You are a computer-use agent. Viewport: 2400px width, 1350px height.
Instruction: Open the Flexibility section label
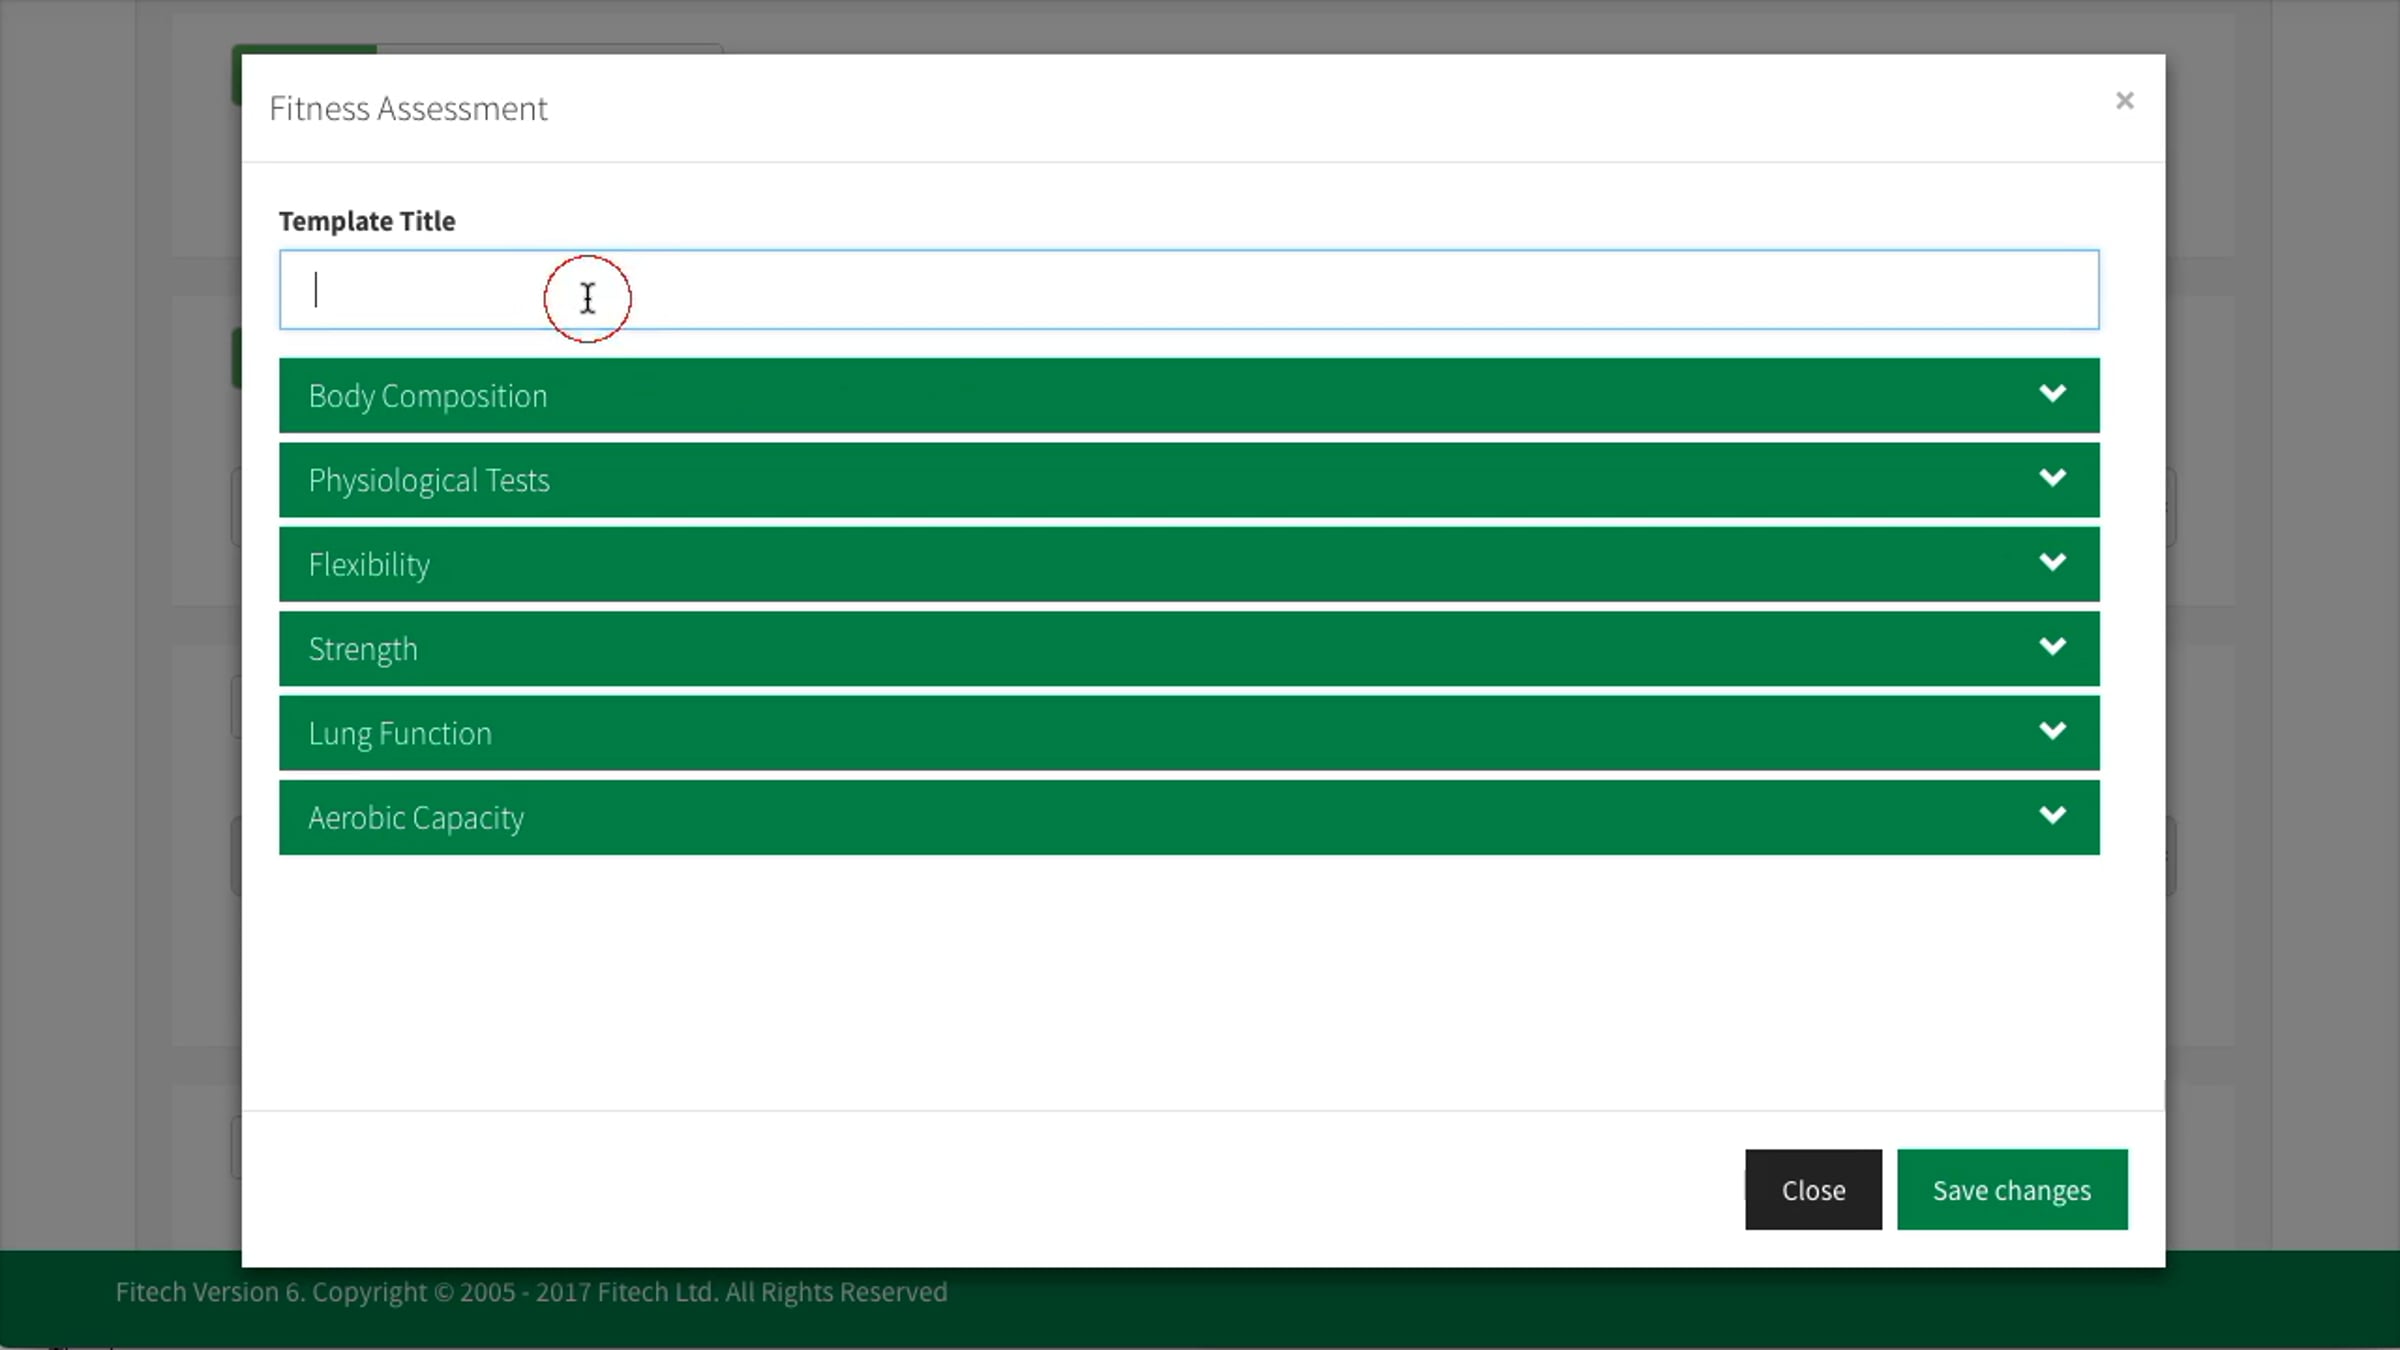pos(369,565)
